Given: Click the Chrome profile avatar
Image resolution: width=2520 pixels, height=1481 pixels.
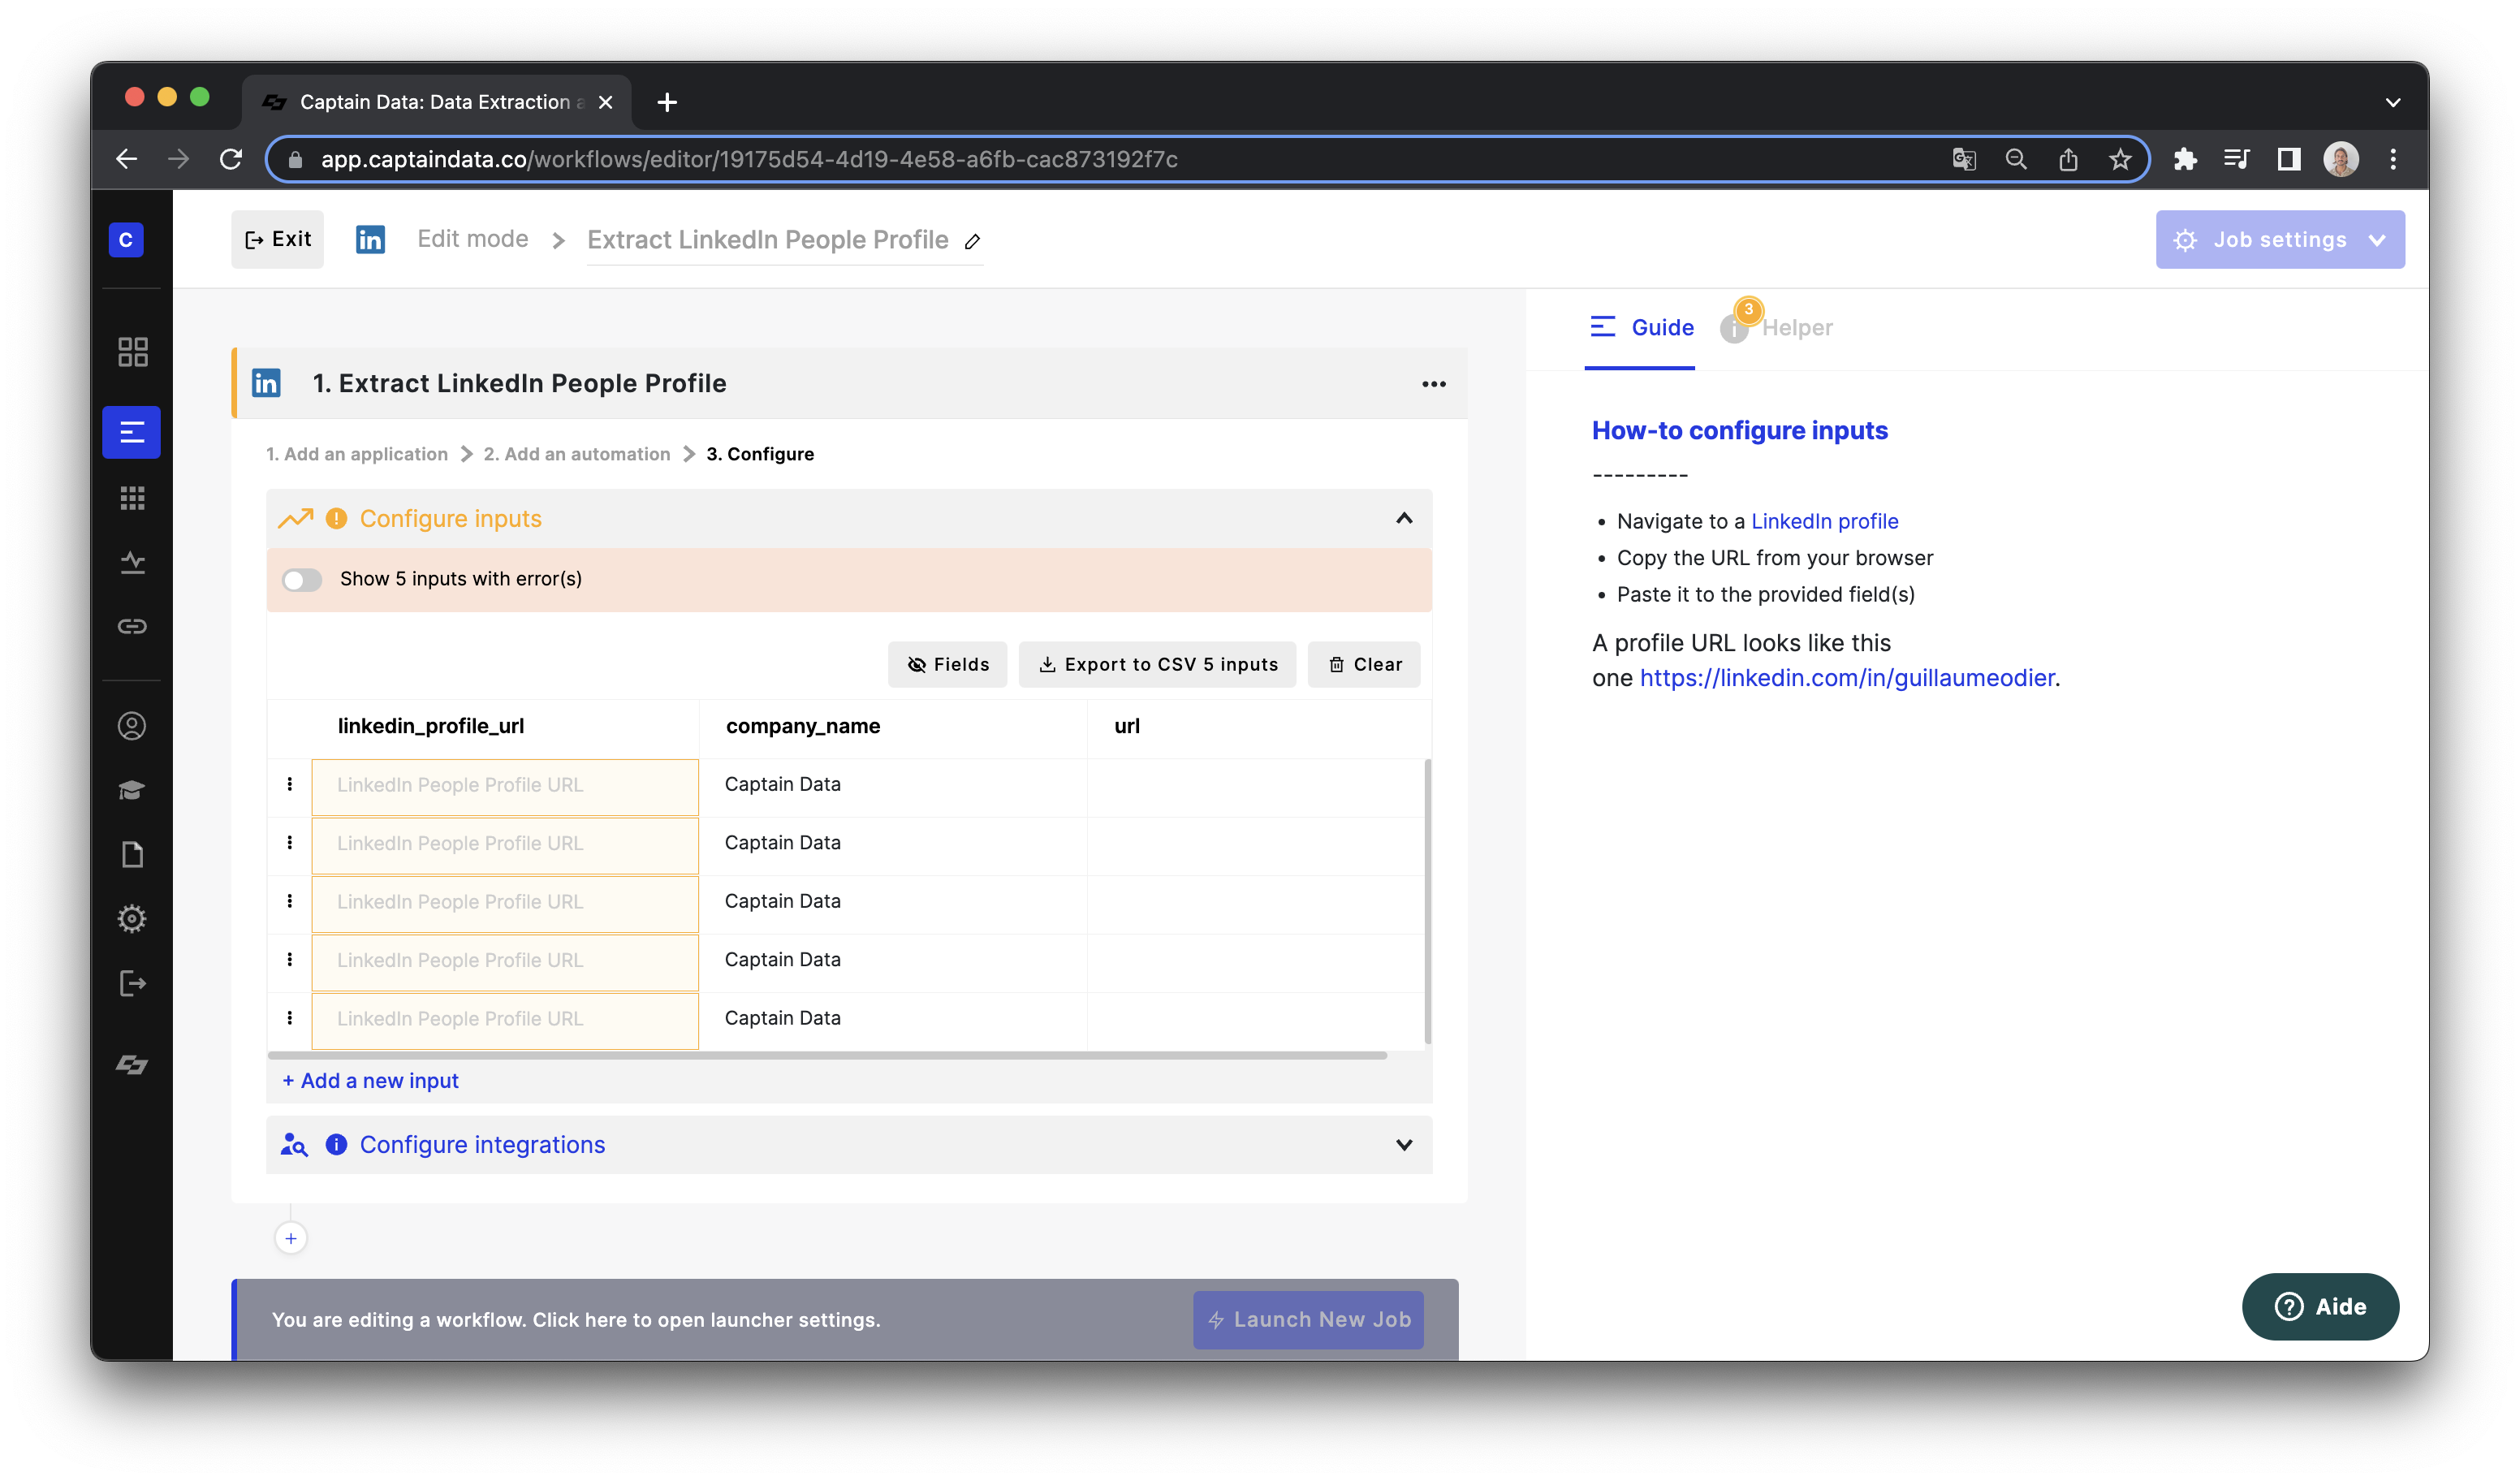Looking at the screenshot, I should pos(2341,159).
